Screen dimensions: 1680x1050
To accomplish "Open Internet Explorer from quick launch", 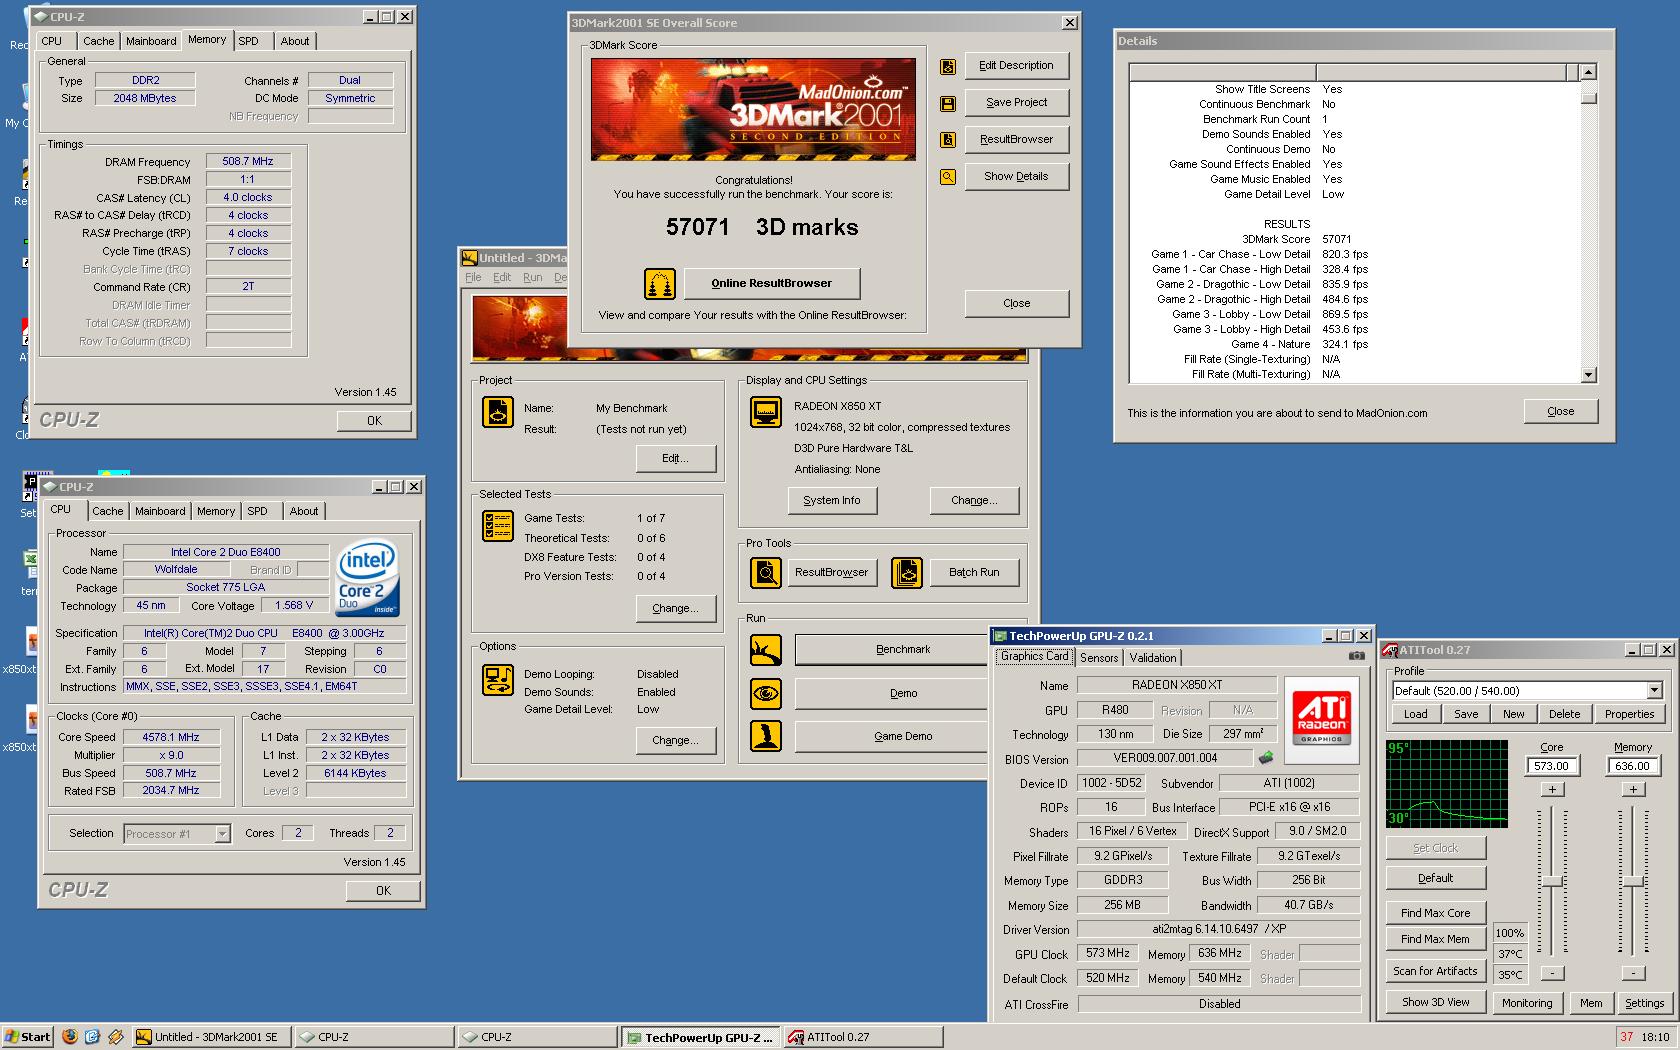I will (x=92, y=1037).
